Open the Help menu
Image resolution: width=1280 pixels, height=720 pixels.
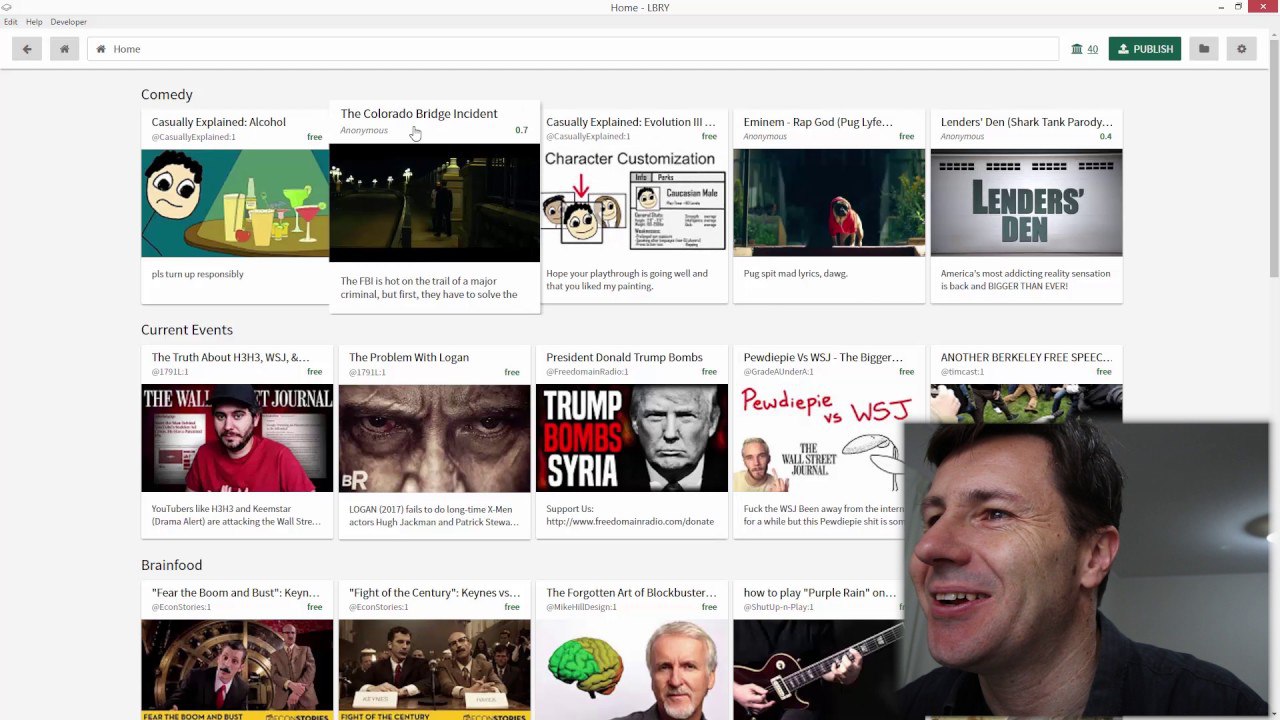[x=34, y=21]
